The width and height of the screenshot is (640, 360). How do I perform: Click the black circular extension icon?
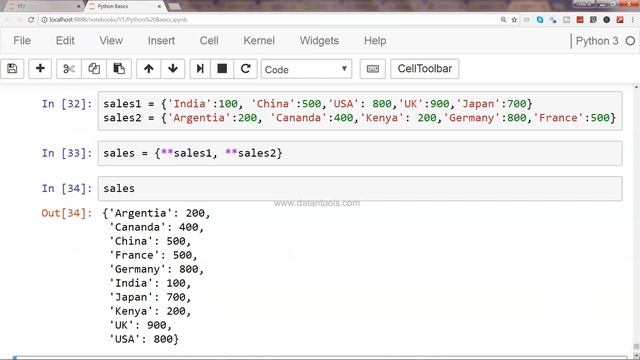click(607, 20)
